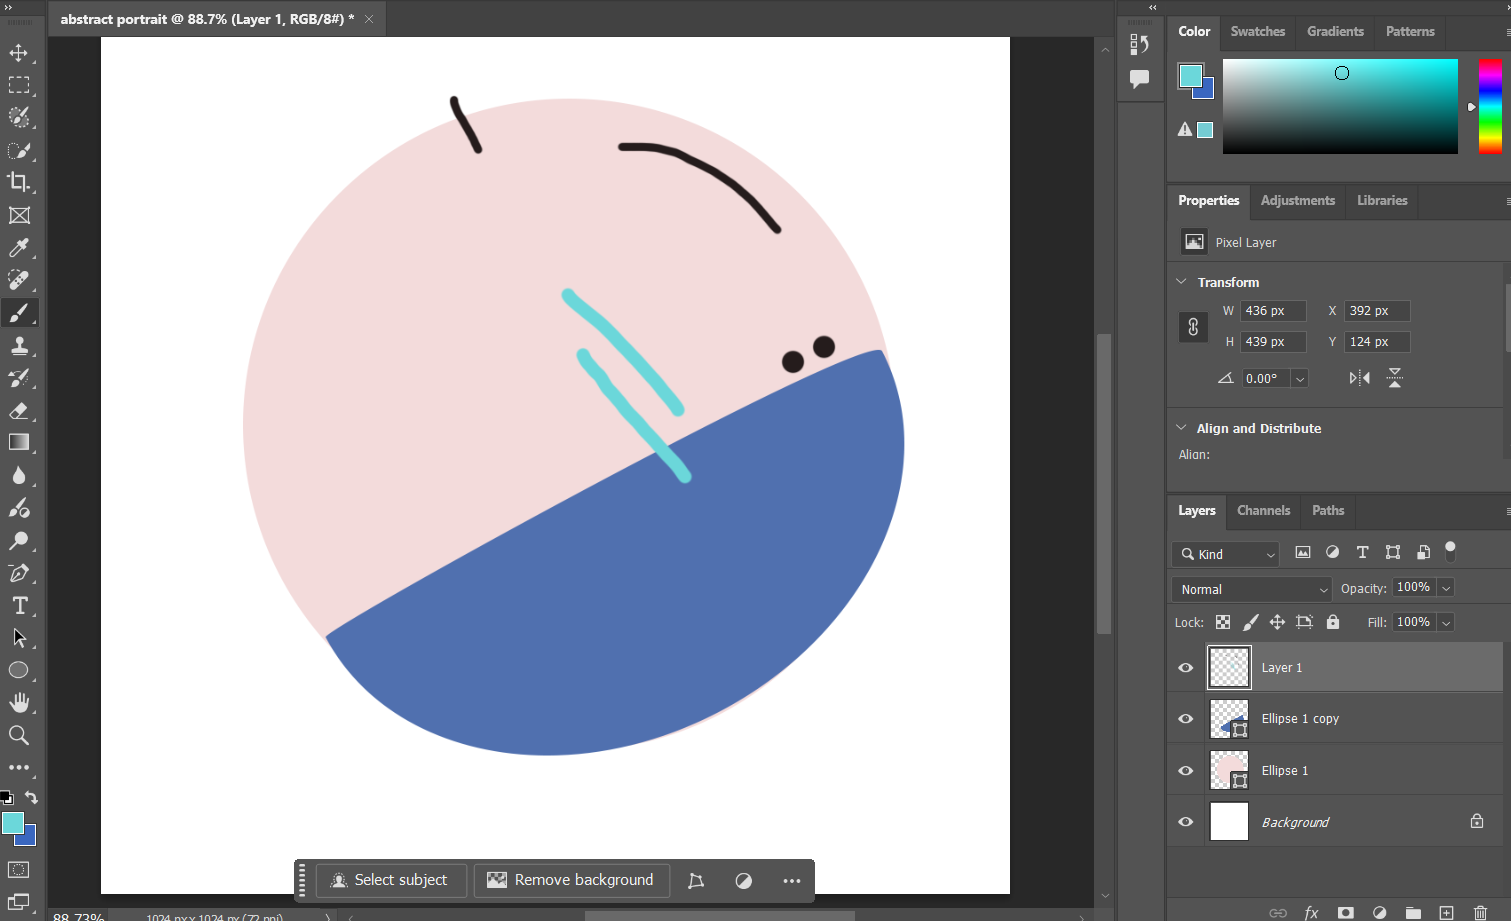
Task: Select the Move tool
Action: [19, 53]
